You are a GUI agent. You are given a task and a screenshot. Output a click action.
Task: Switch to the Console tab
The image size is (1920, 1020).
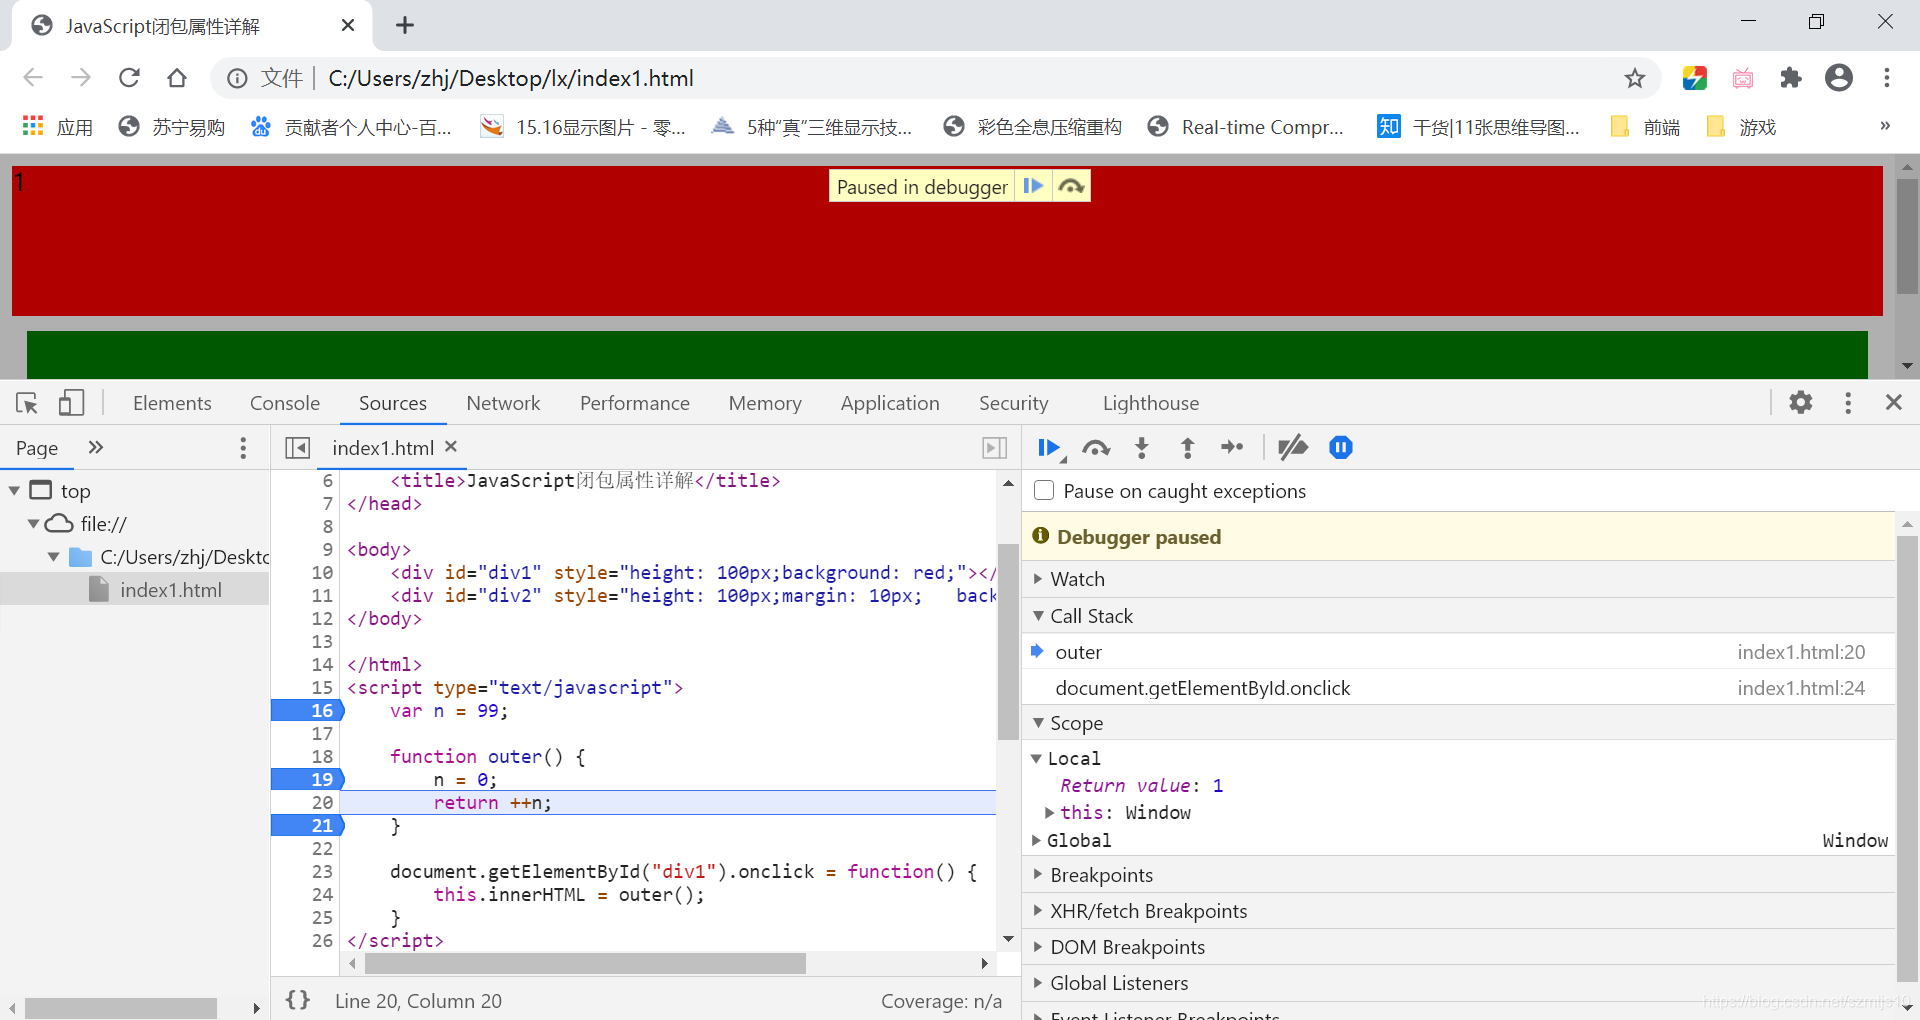[x=285, y=403]
